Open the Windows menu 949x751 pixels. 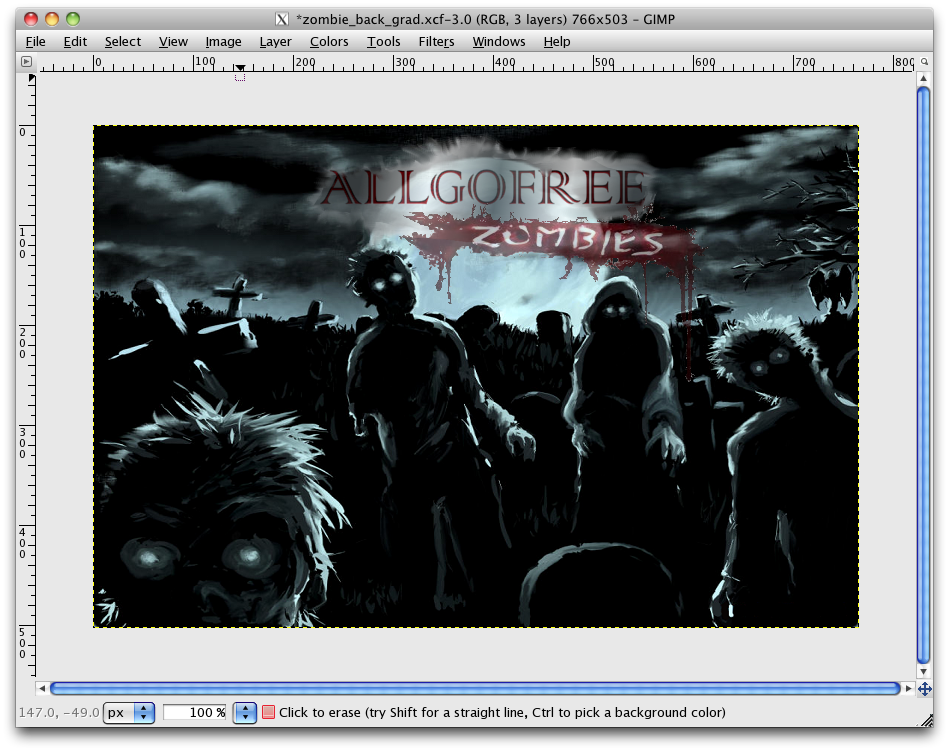(x=499, y=42)
